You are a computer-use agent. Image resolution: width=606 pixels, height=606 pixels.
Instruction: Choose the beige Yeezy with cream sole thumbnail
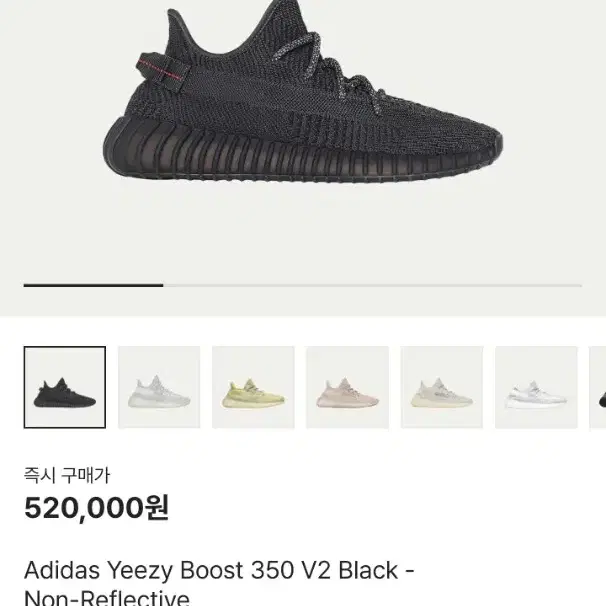[x=442, y=387]
